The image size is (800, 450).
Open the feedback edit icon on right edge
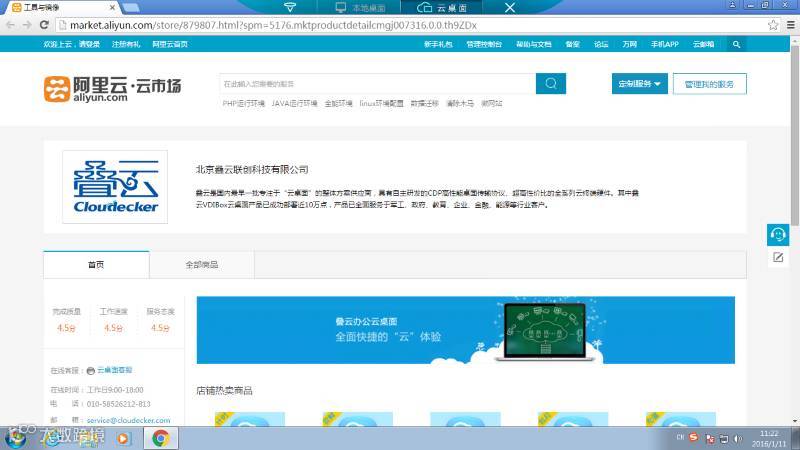point(778,257)
